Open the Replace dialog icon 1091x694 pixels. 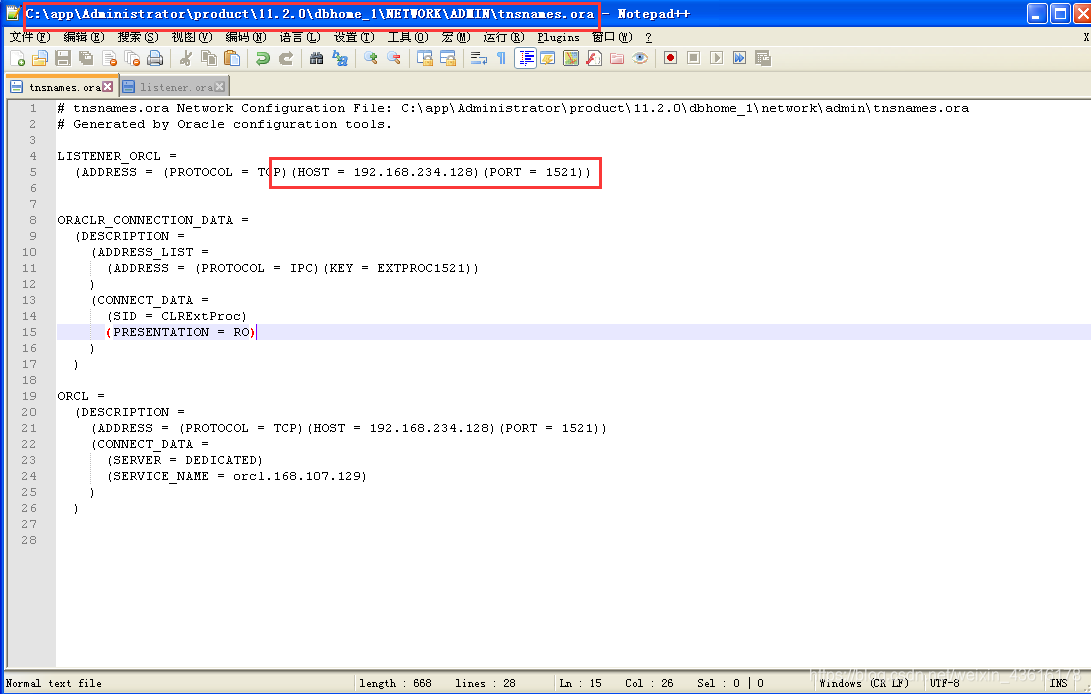(340, 58)
